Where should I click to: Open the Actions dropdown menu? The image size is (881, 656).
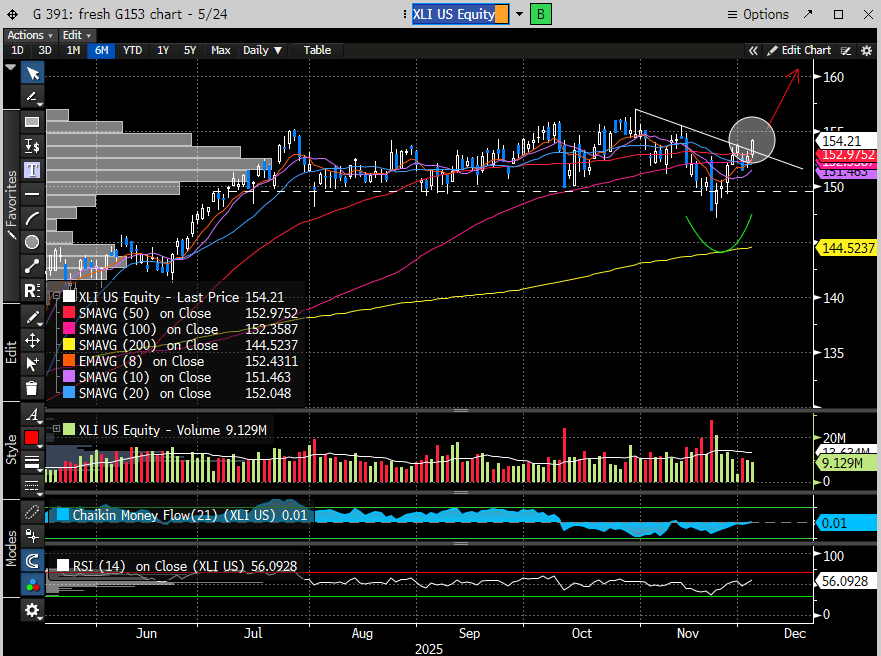click(x=30, y=35)
